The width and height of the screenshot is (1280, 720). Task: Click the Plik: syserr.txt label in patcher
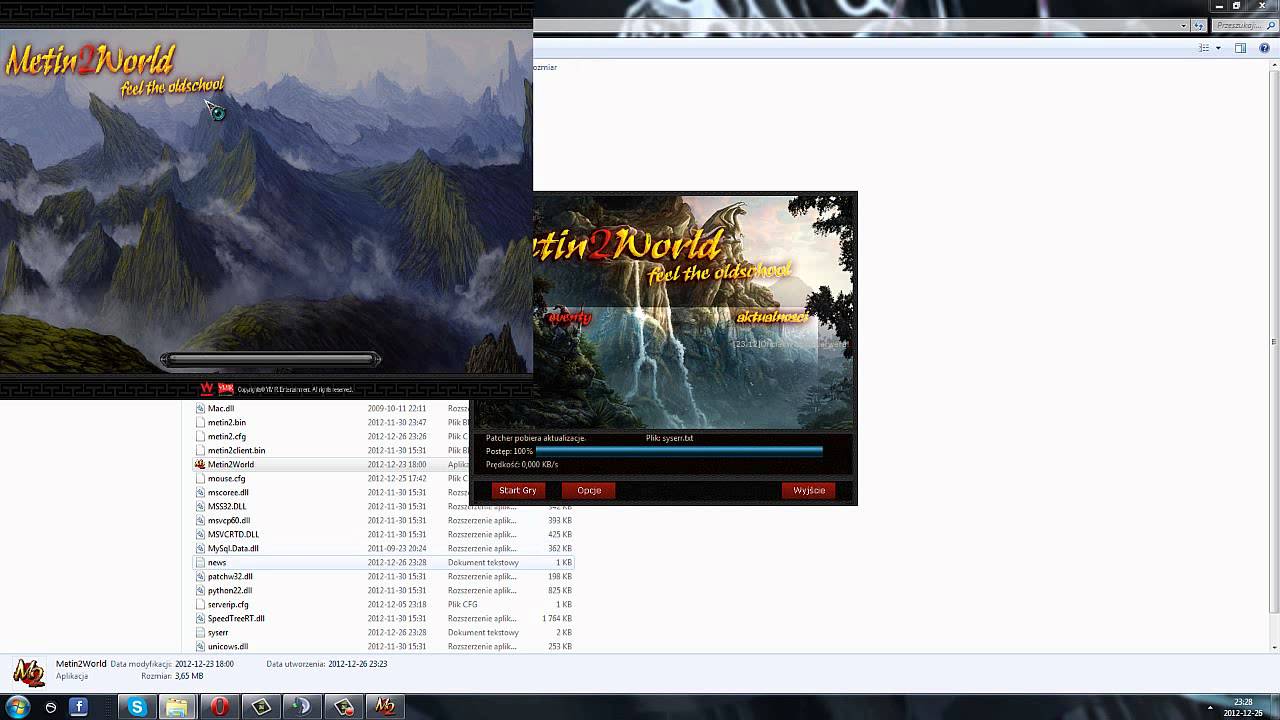669,438
